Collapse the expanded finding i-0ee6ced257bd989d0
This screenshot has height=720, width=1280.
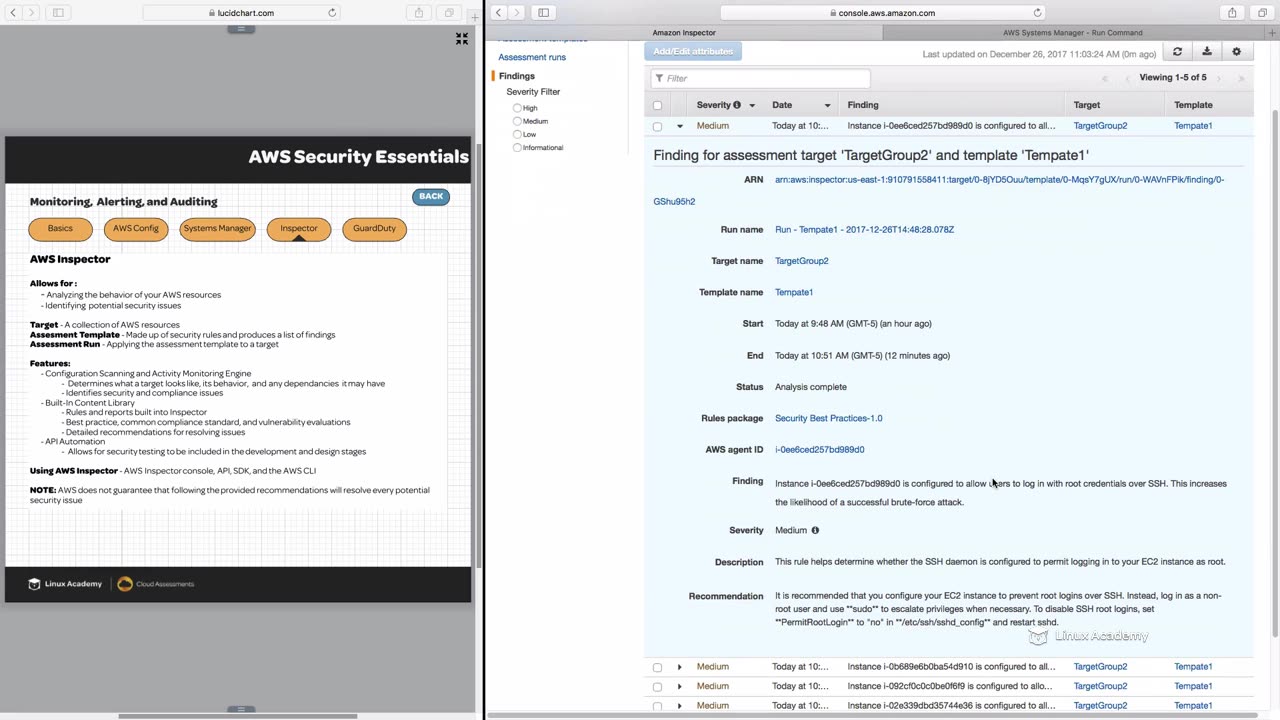click(x=680, y=126)
